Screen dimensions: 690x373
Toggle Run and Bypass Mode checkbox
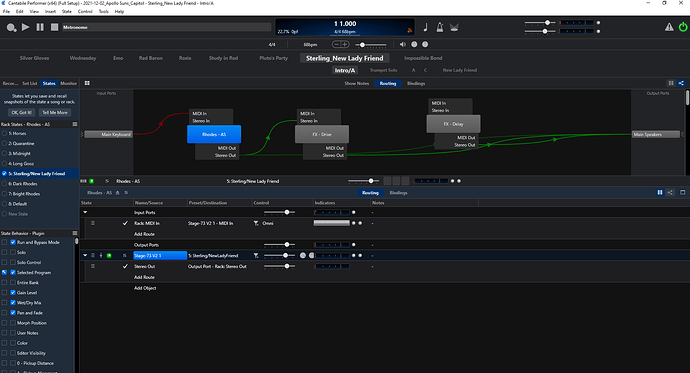[13, 242]
